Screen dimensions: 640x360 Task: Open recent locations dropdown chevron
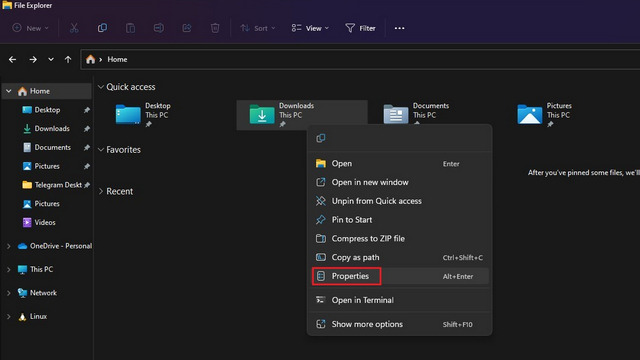tap(51, 60)
